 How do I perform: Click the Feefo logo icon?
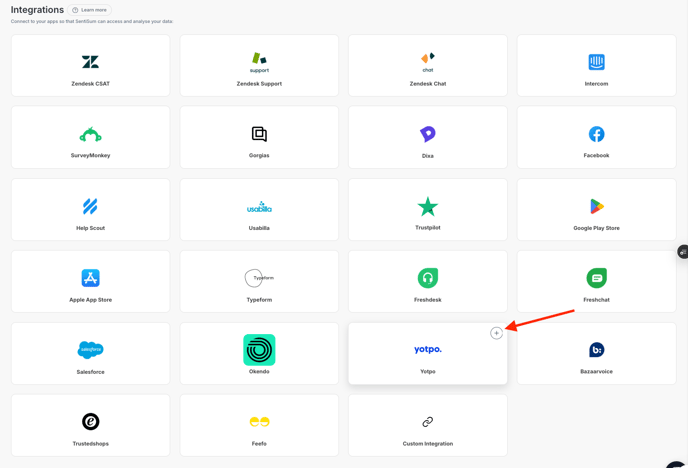[259, 422]
